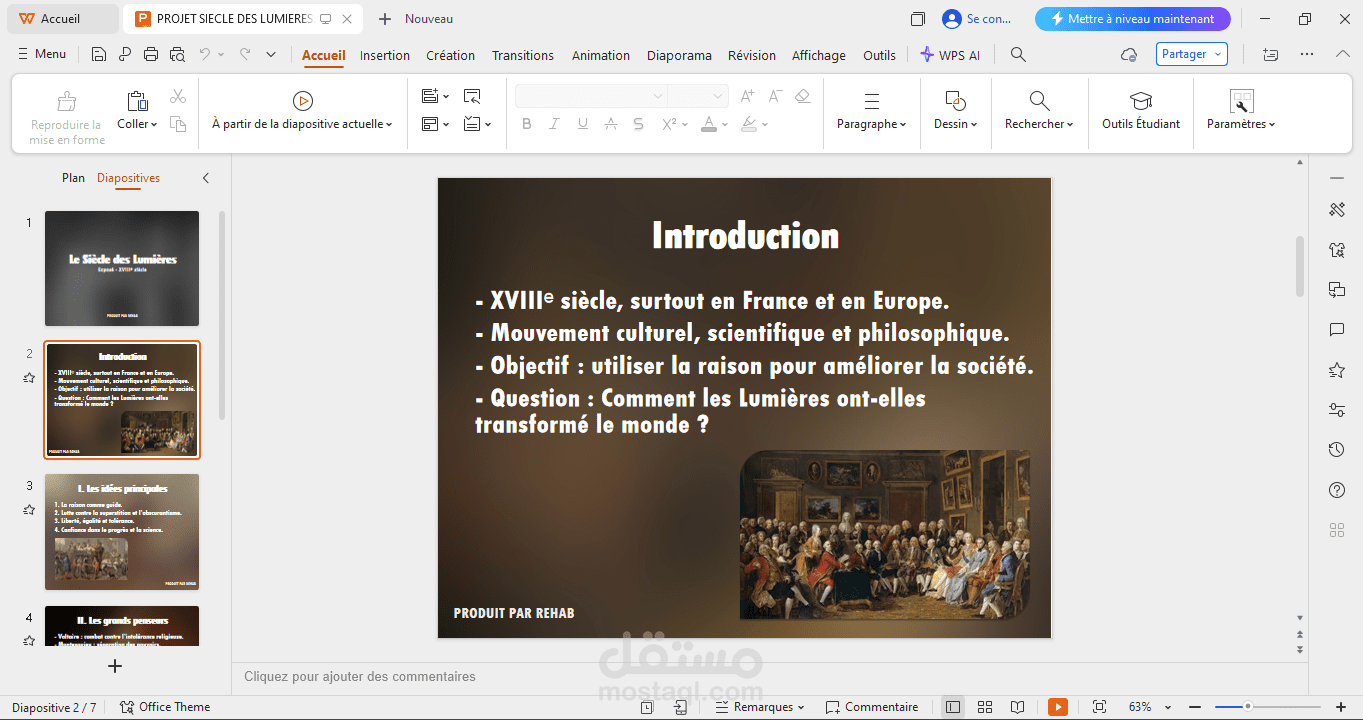Click Mettre à niveau maintenant button
The height and width of the screenshot is (720, 1363).
click(1132, 19)
